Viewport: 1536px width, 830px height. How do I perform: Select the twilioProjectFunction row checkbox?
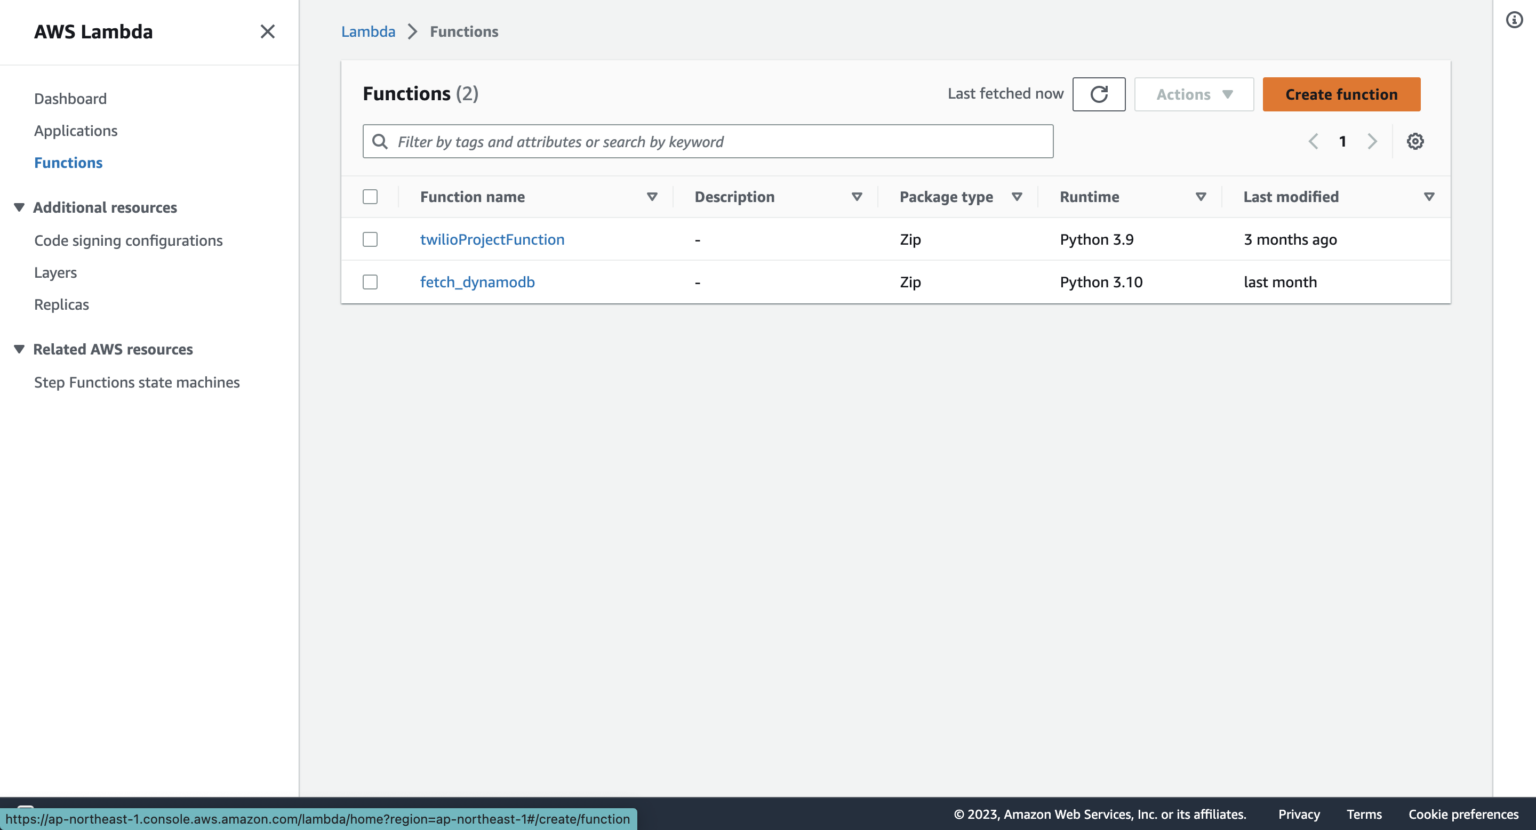pos(370,239)
